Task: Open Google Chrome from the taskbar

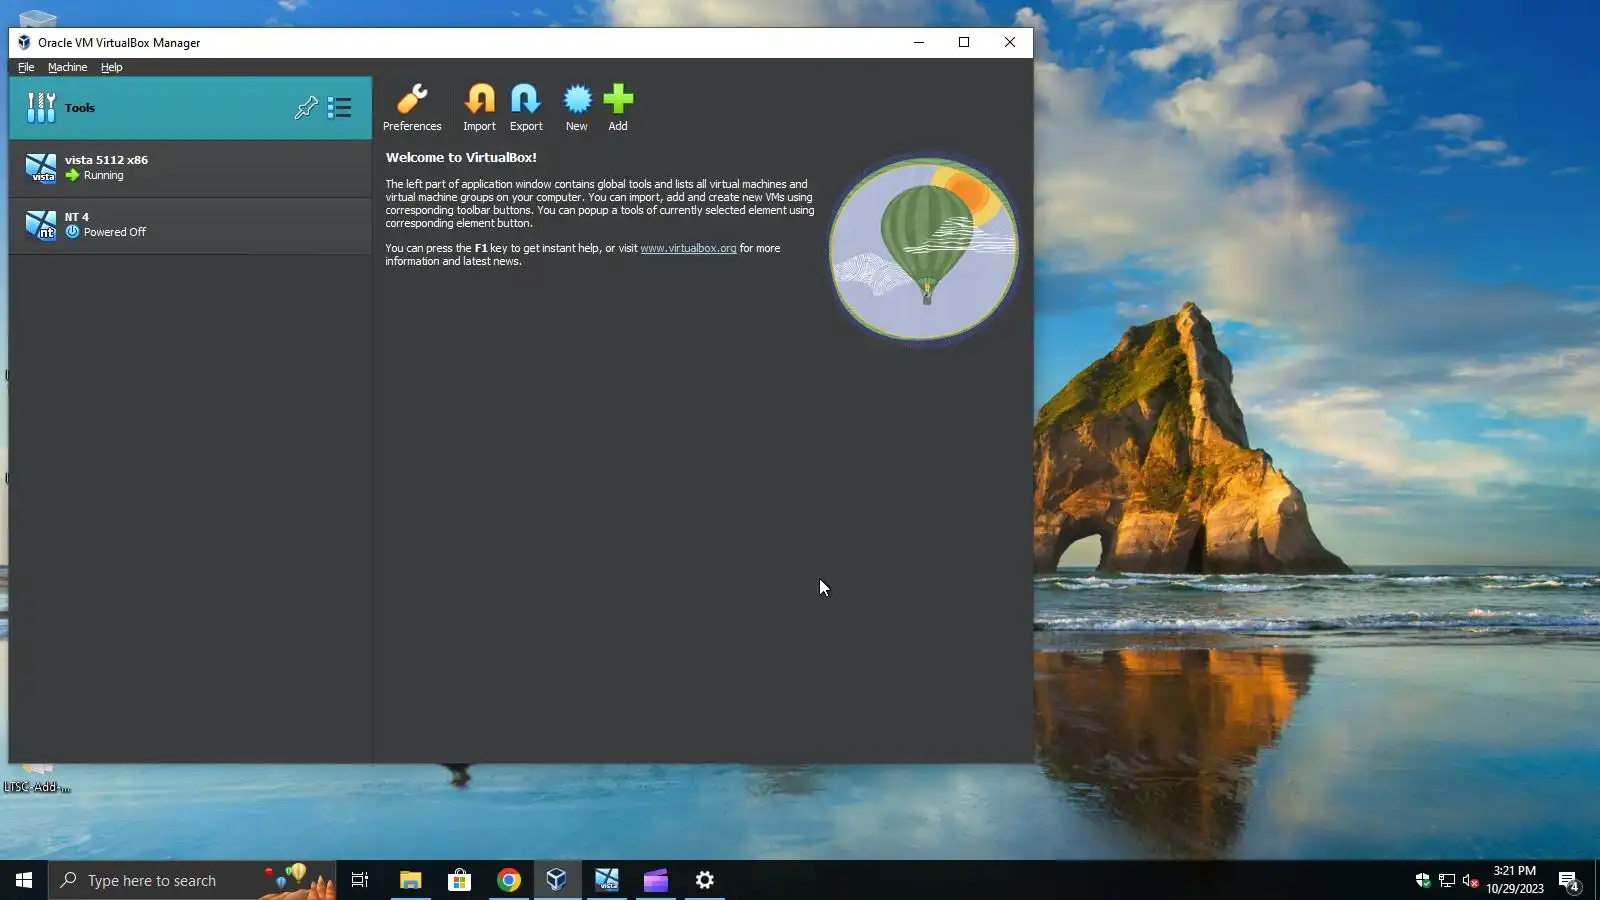Action: coord(509,880)
